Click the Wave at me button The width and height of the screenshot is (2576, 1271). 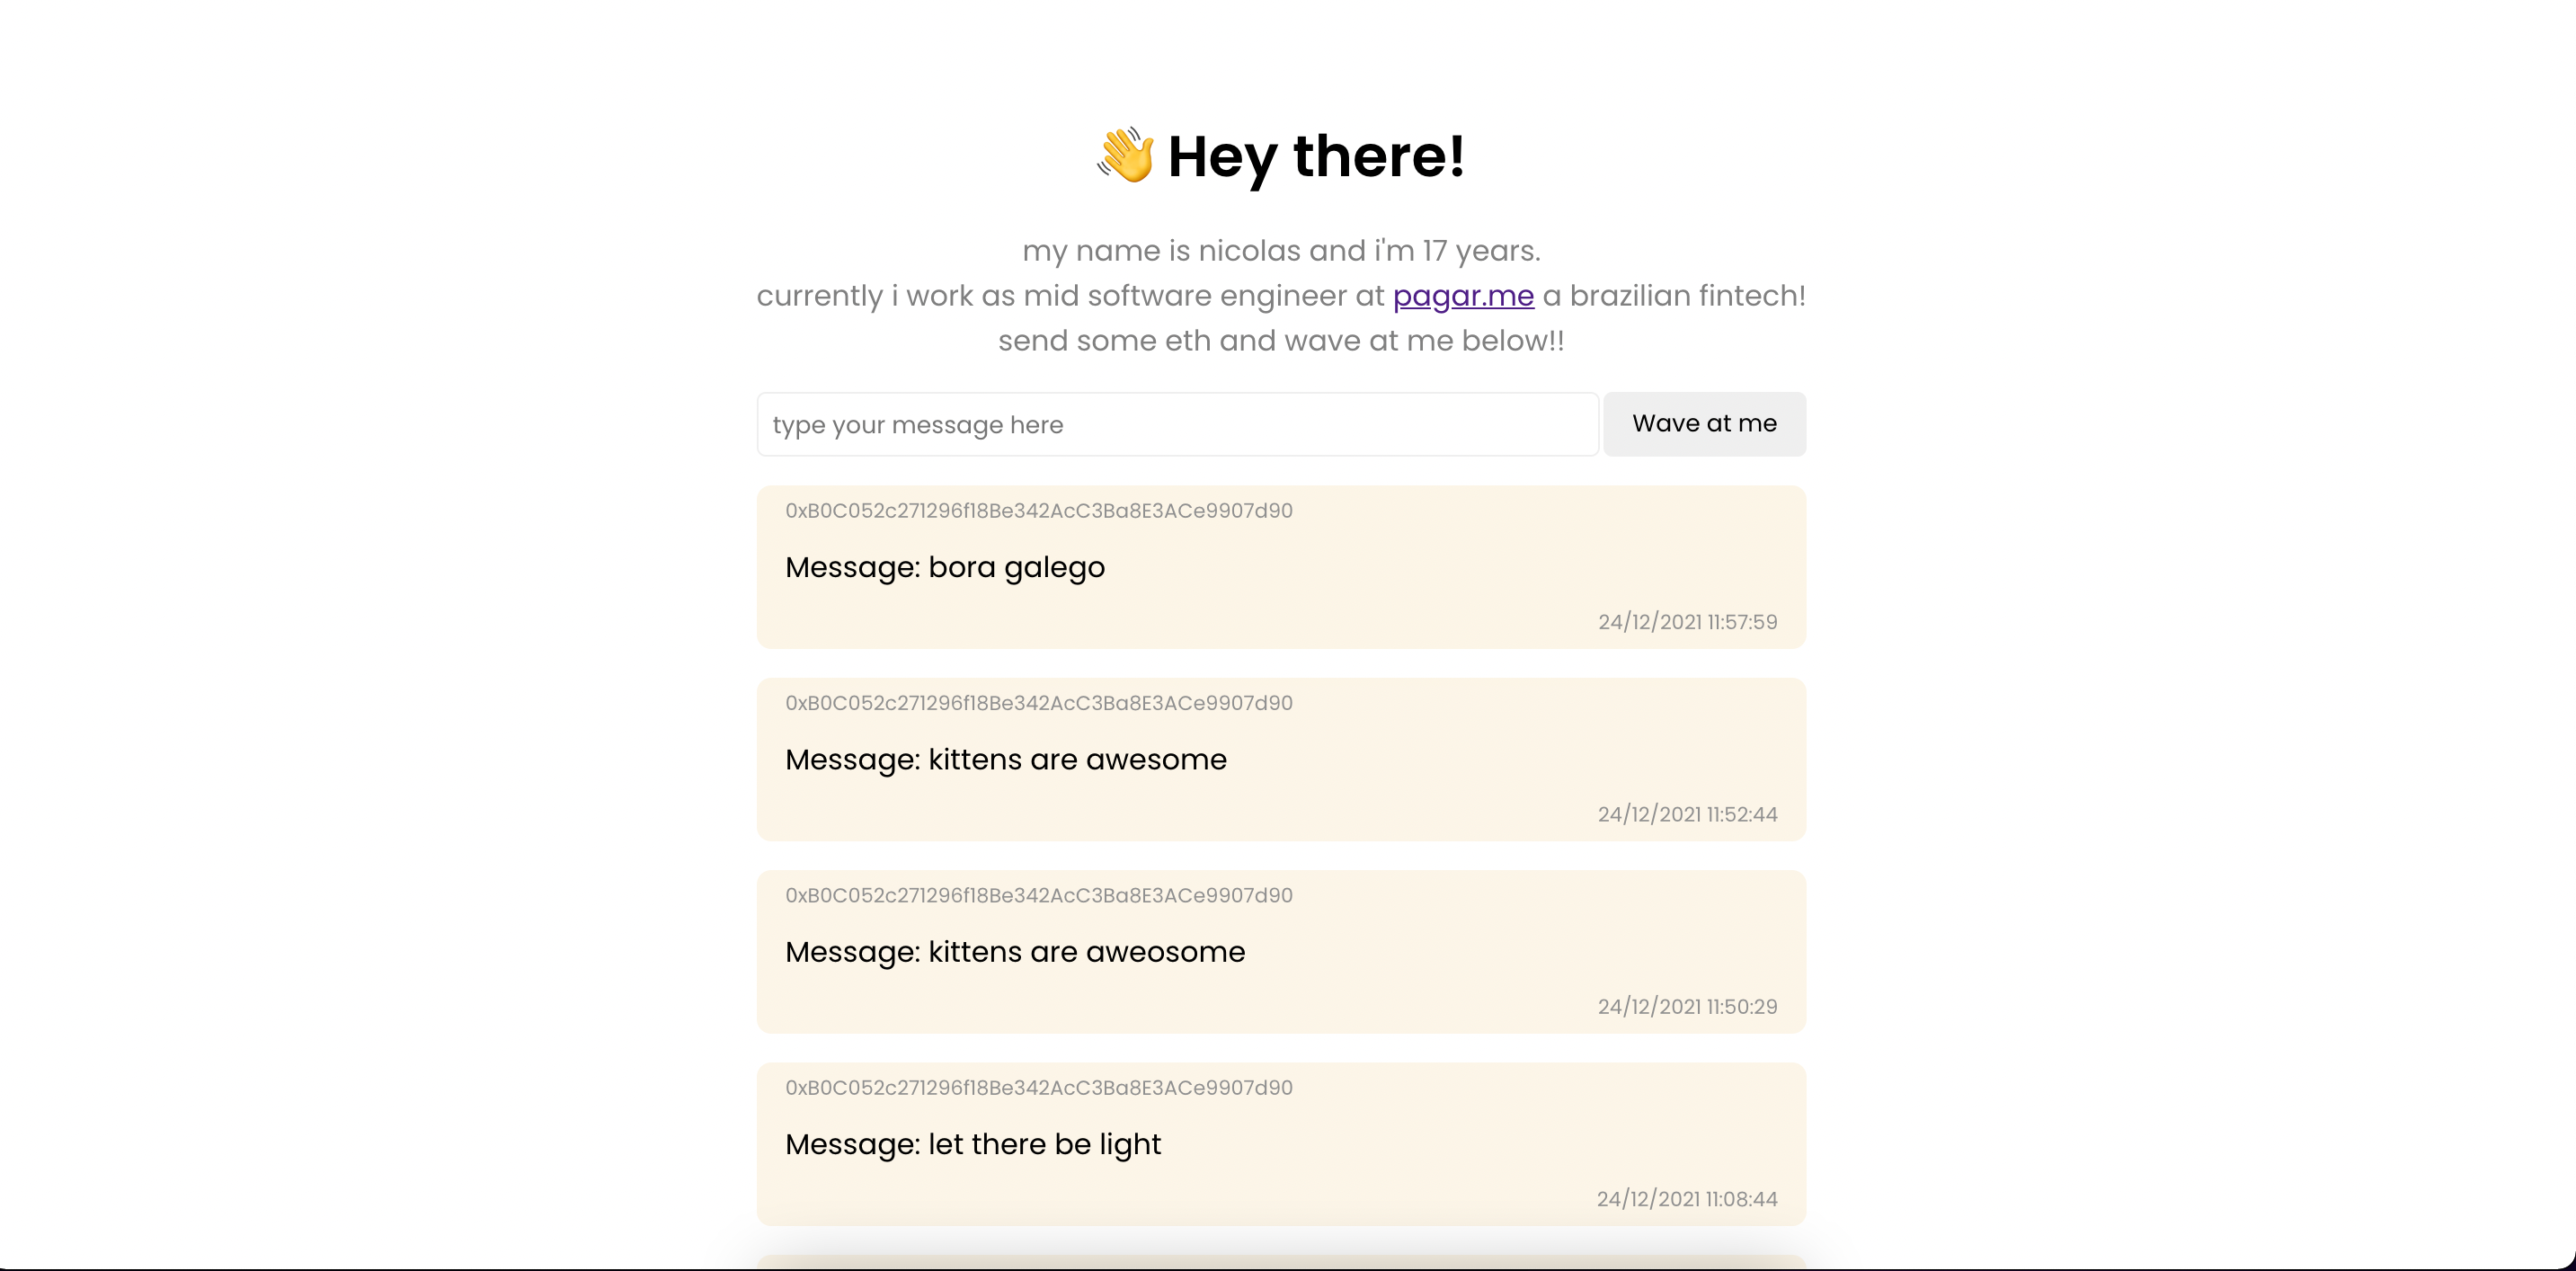1704,424
